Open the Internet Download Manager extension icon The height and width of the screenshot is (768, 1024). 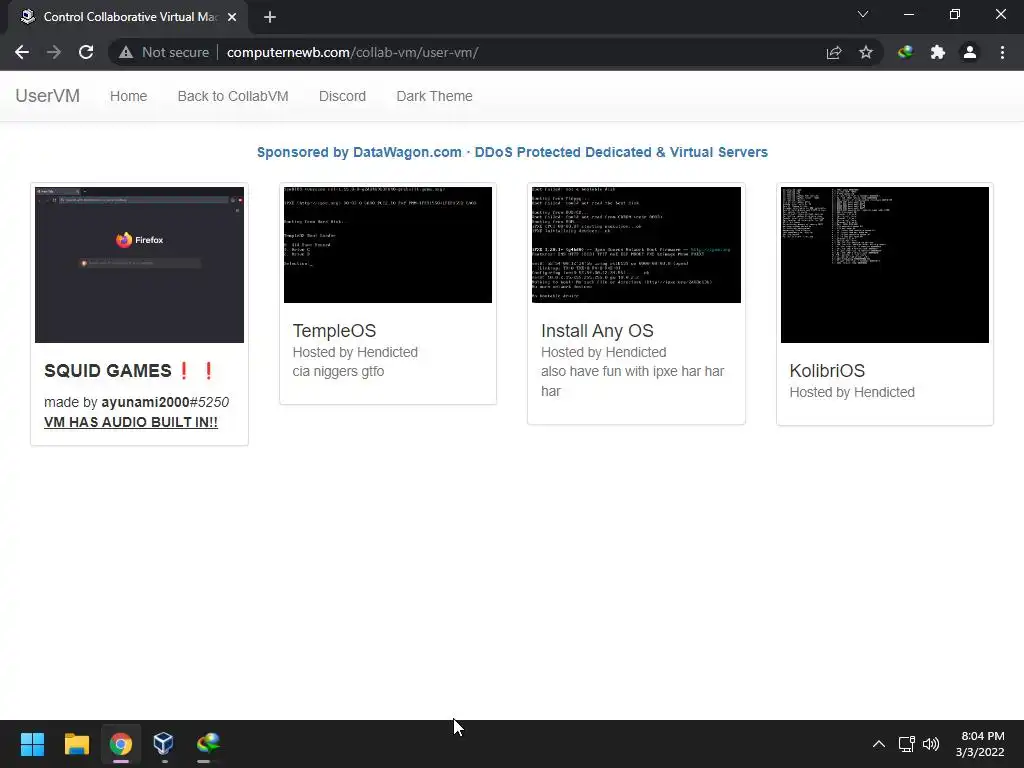click(905, 52)
